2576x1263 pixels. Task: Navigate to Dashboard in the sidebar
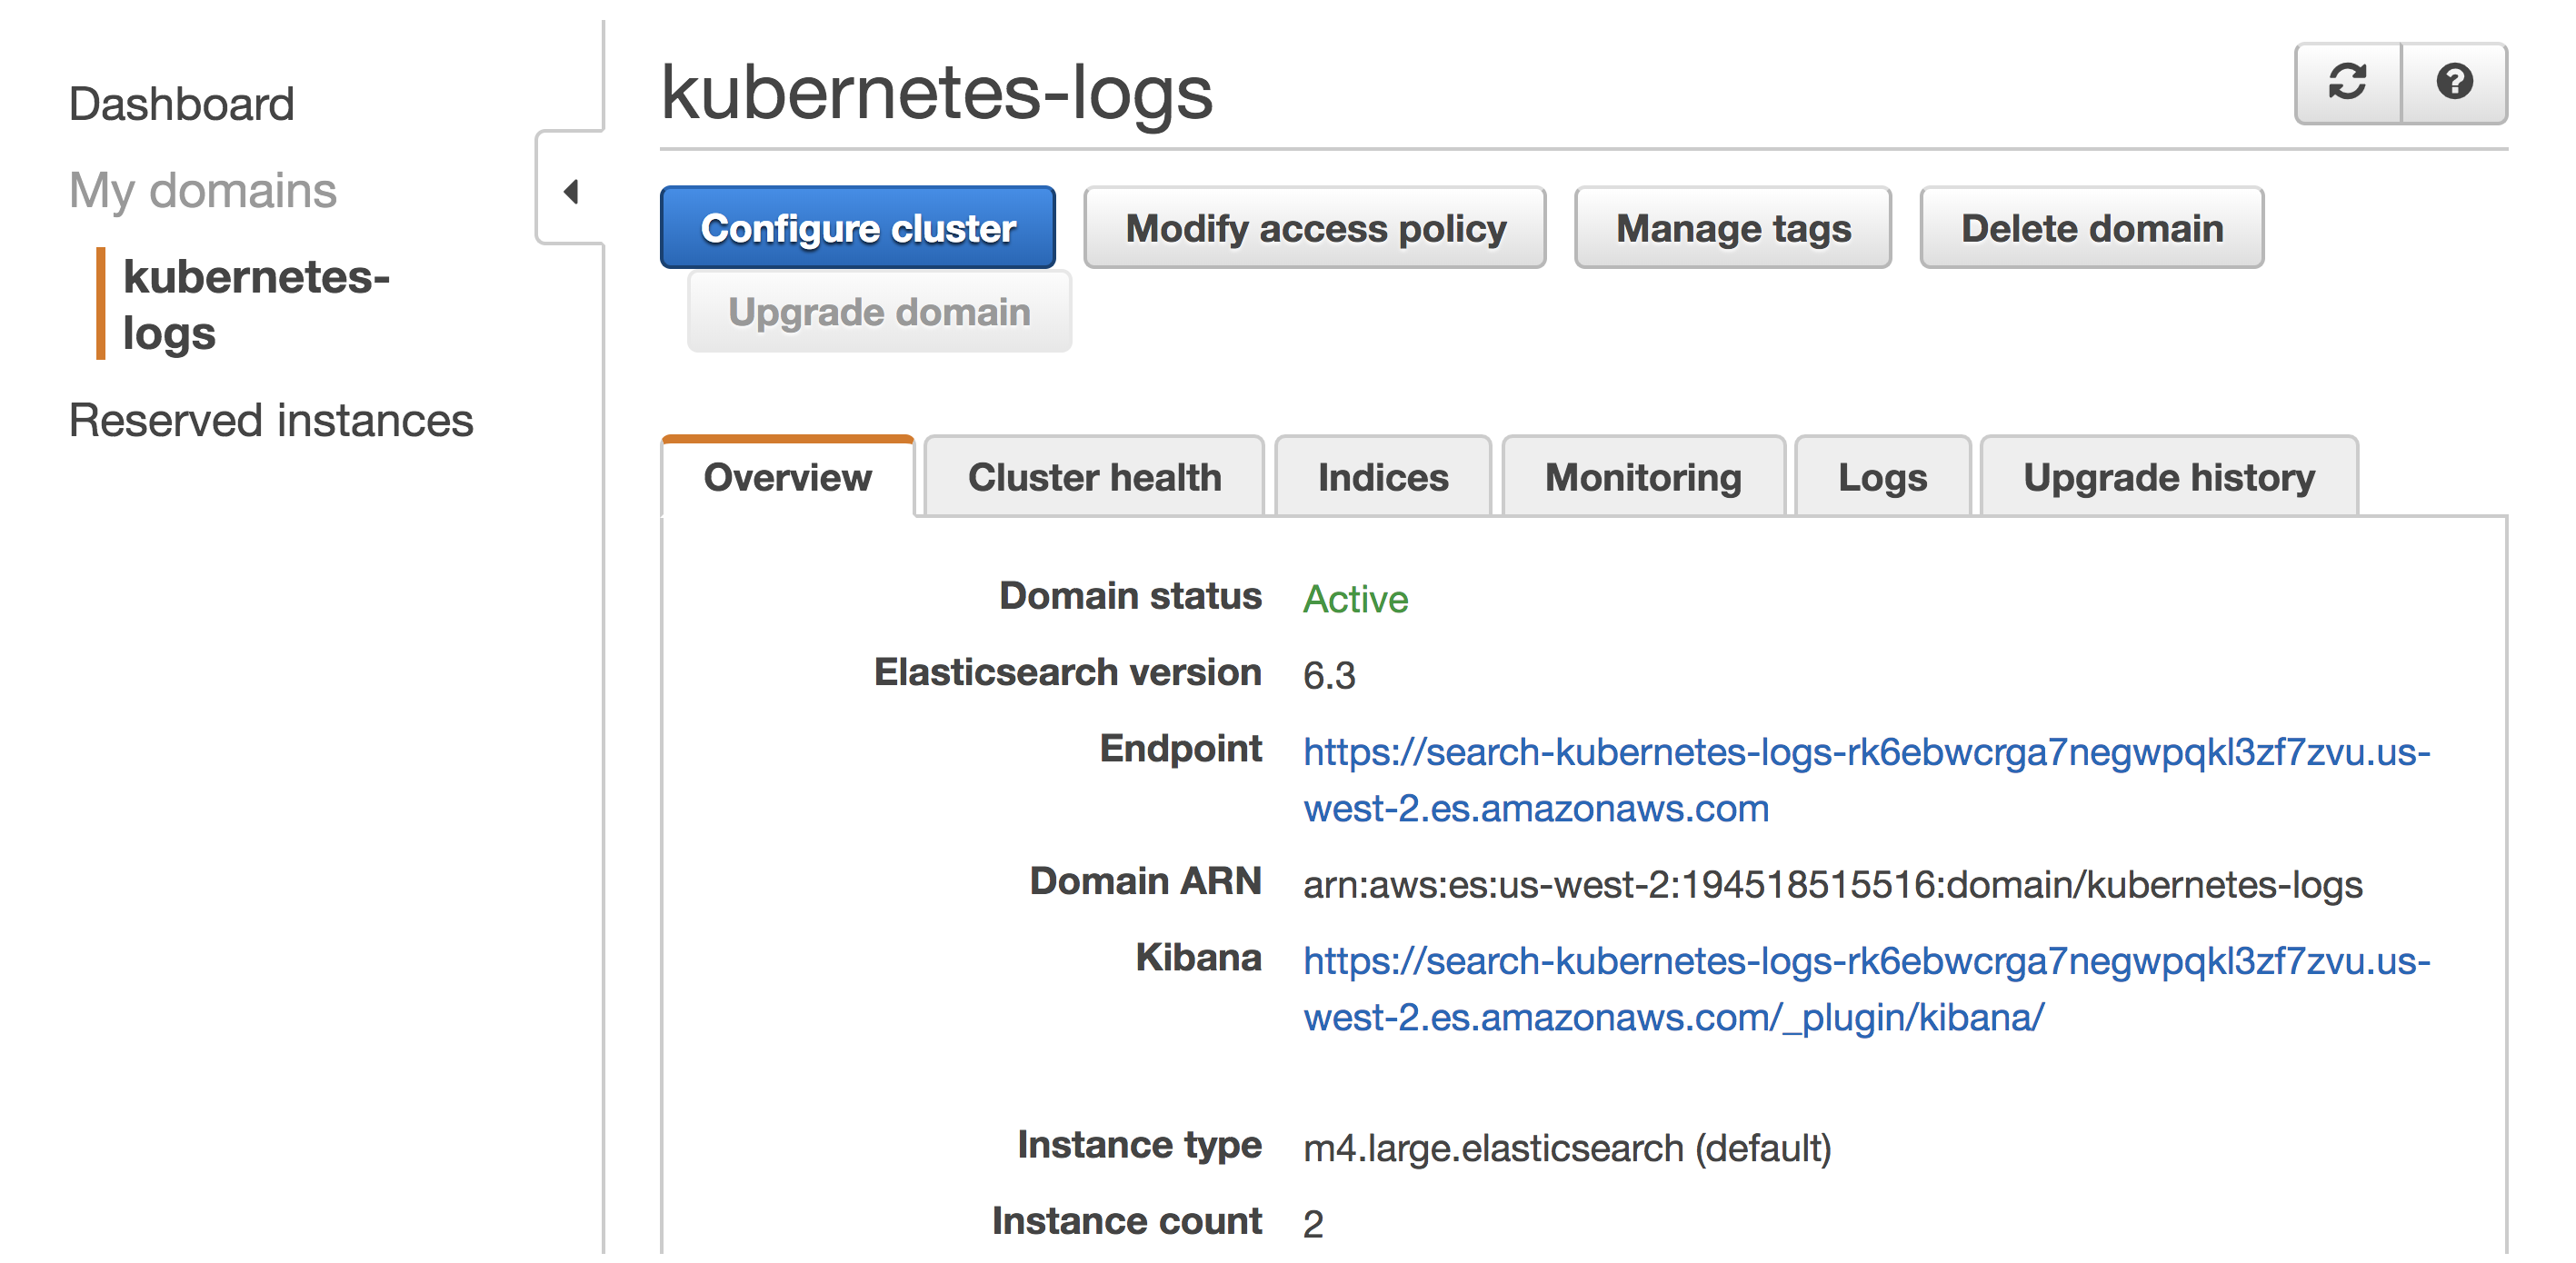181,103
